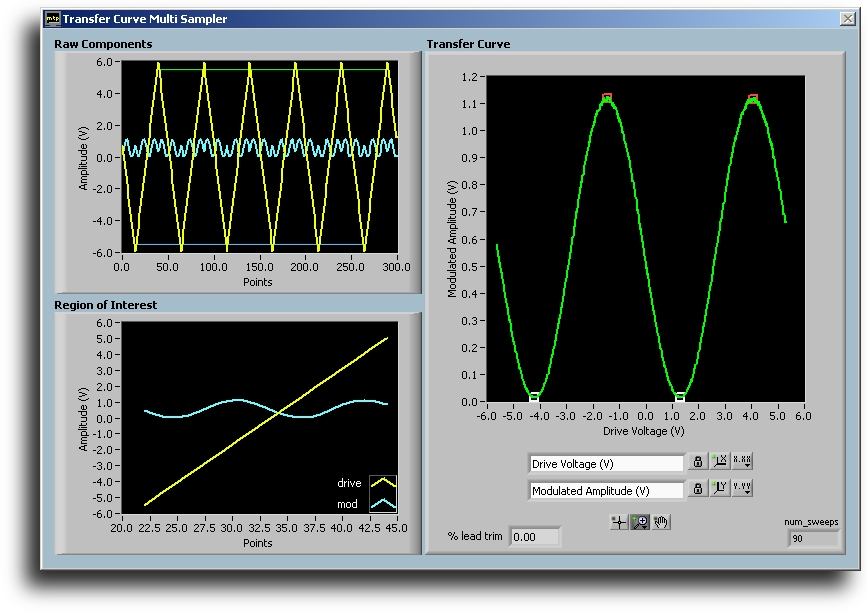Click the application icon in title bar
867x614 pixels.
tap(53, 19)
